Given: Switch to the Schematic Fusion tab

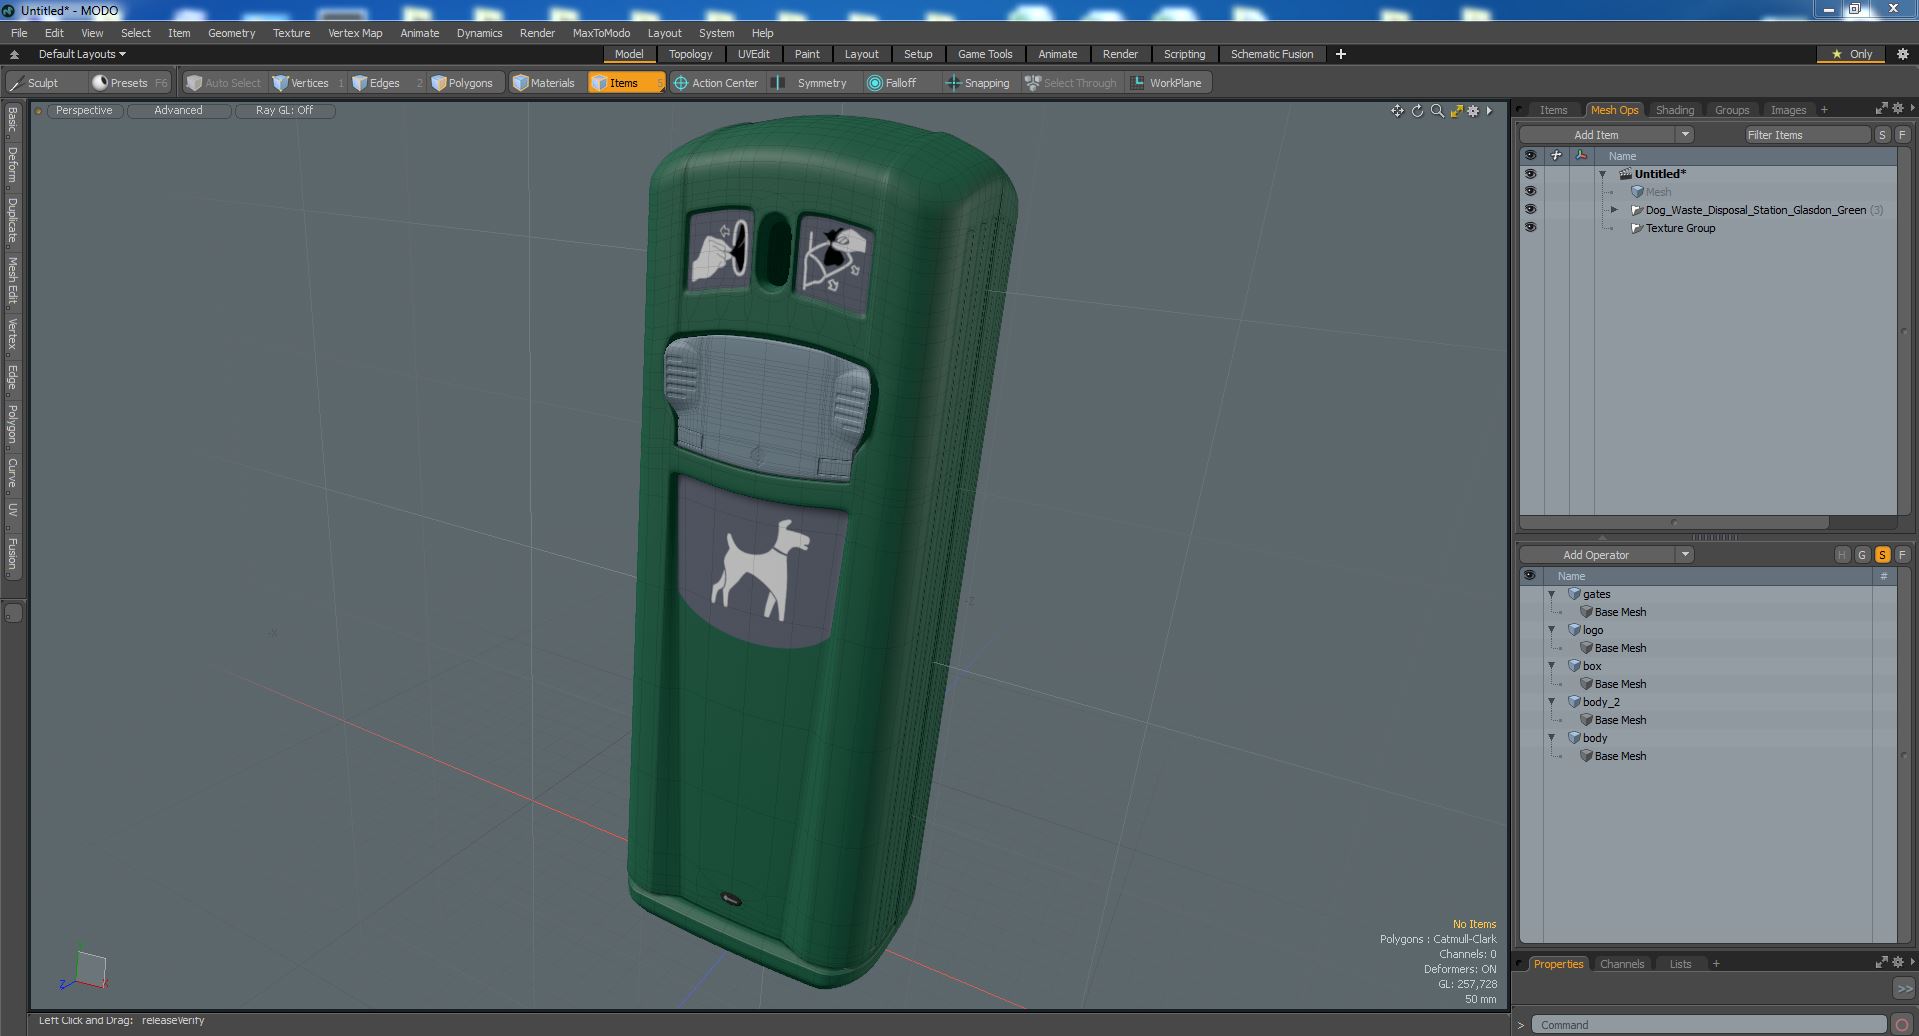Looking at the screenshot, I should 1271,54.
